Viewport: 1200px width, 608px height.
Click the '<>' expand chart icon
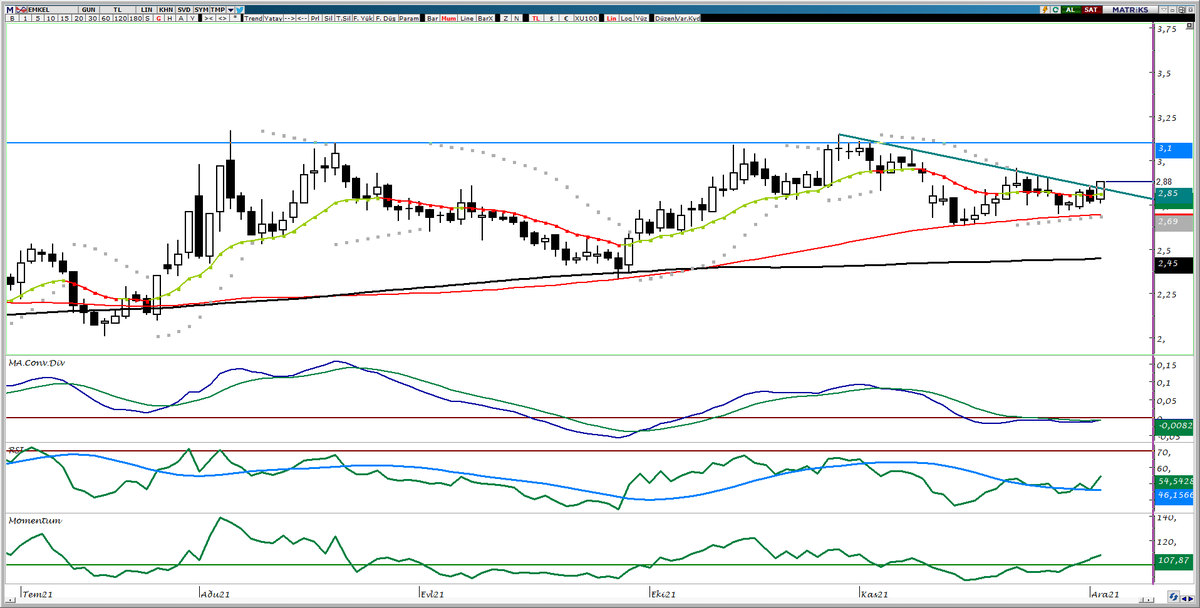coord(224,19)
